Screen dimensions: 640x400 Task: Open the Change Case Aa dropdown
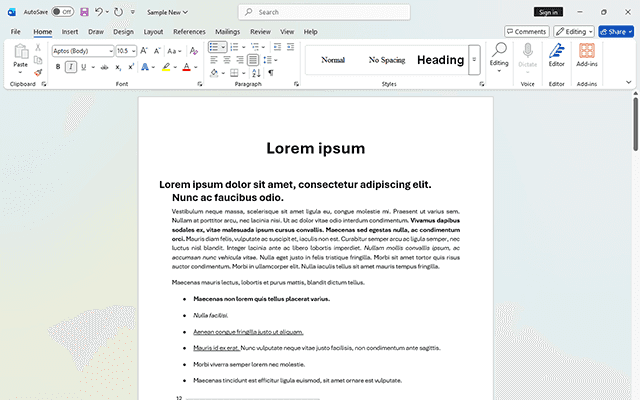[174, 51]
